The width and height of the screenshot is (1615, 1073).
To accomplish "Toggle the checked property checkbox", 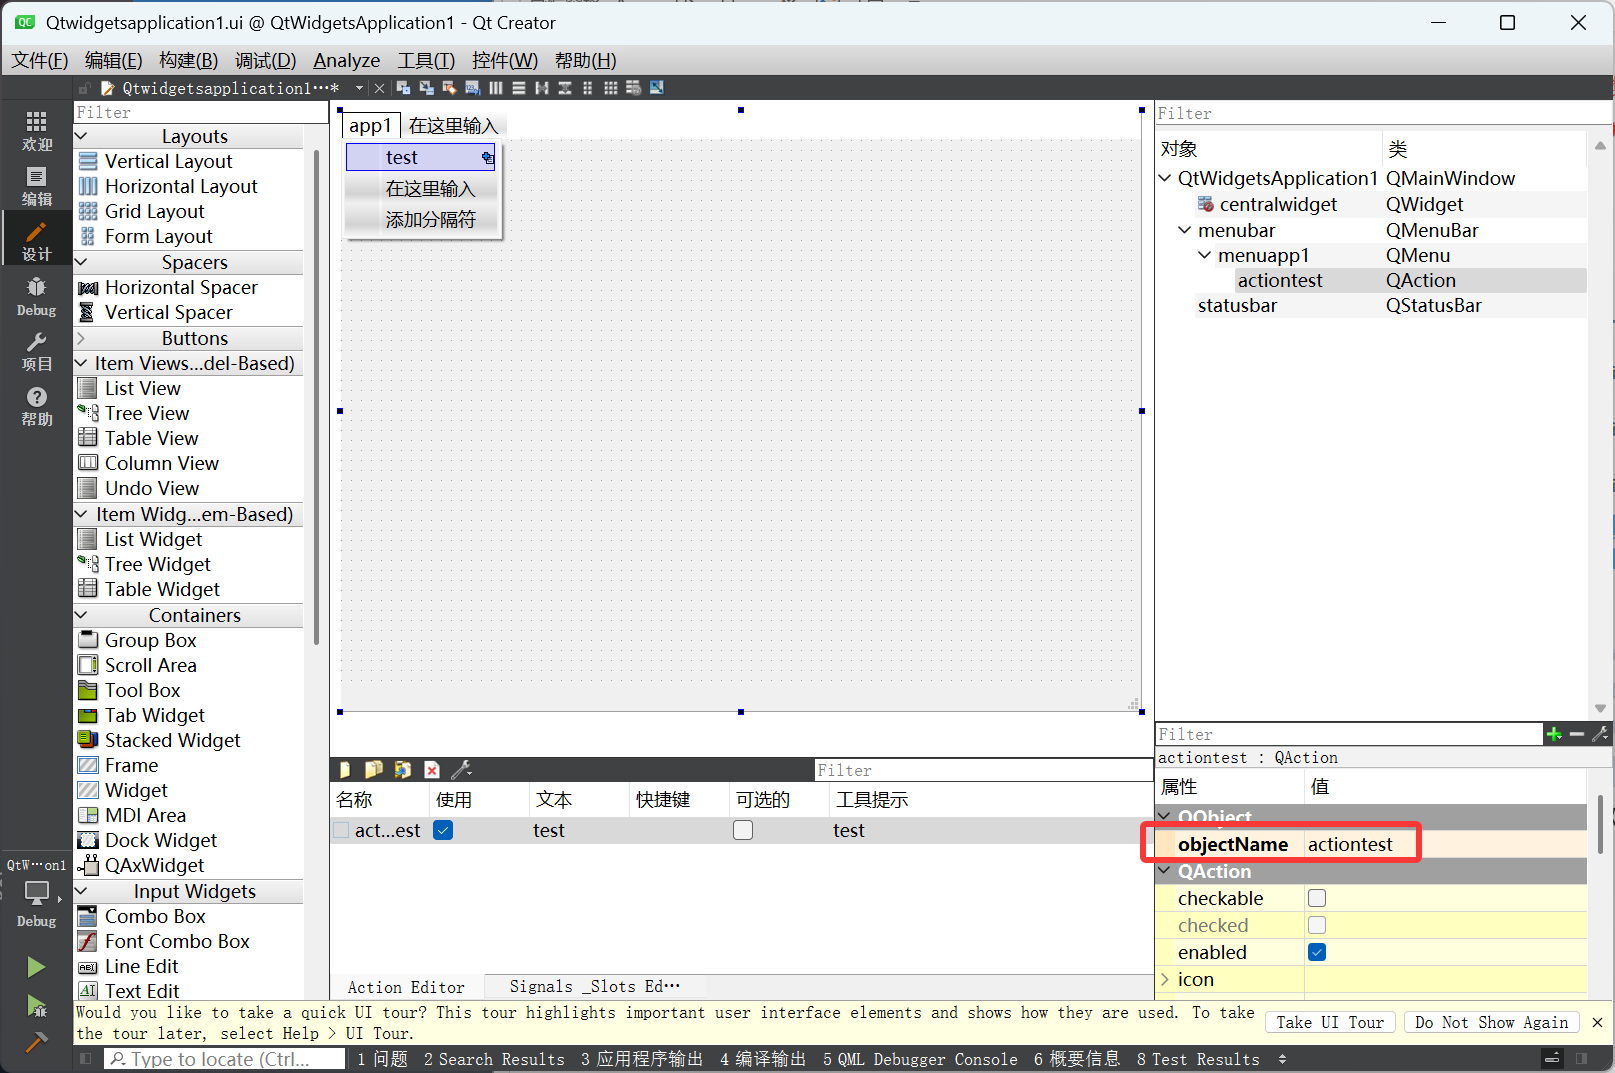I will (1317, 925).
